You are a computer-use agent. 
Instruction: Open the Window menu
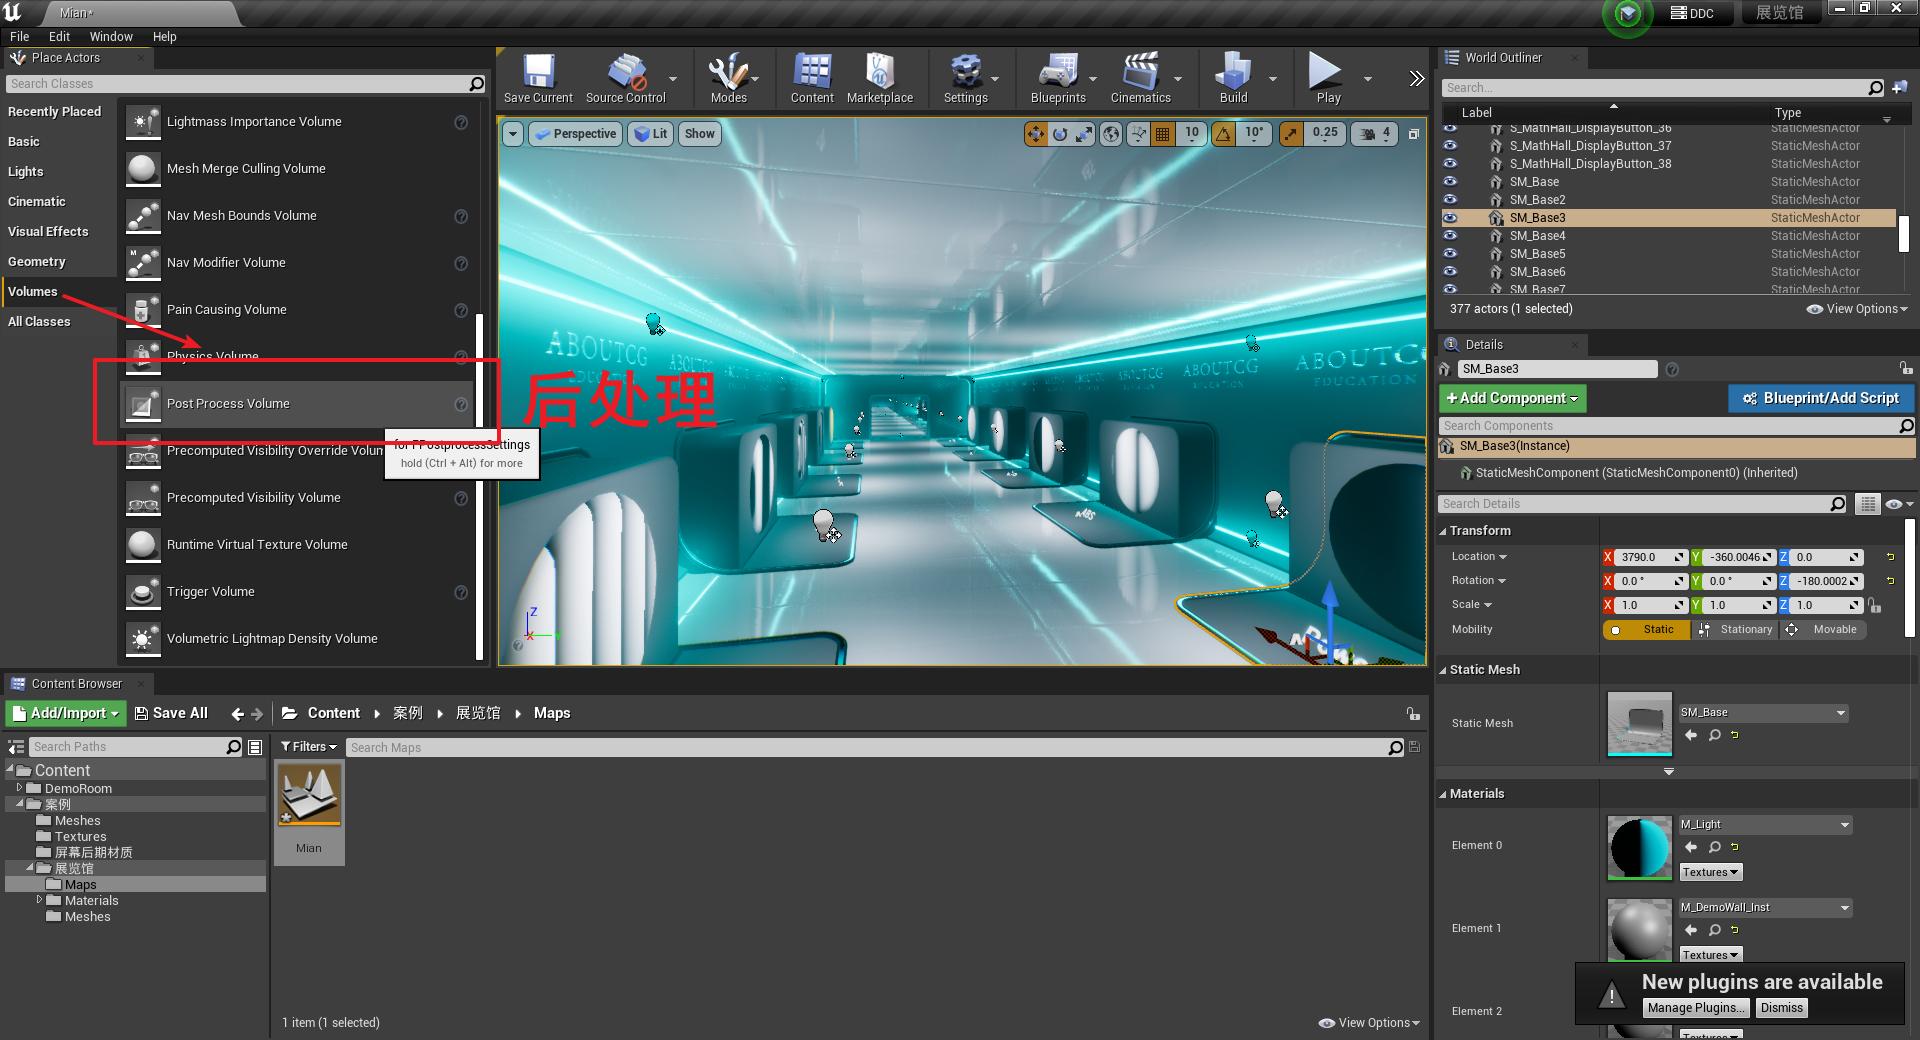click(x=111, y=36)
